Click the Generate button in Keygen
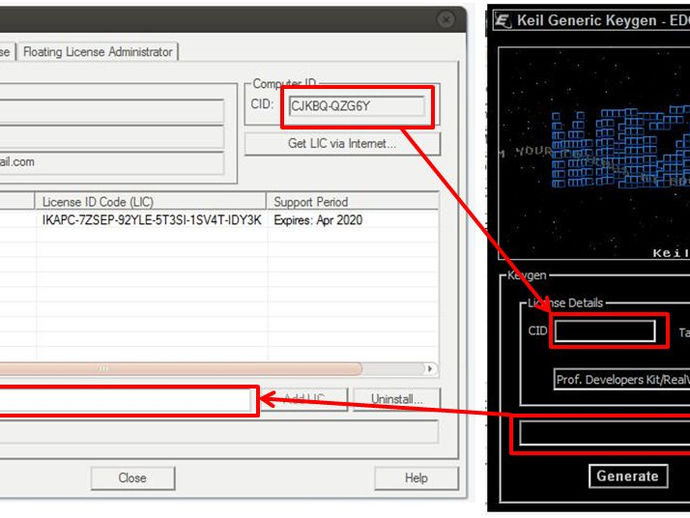 tap(628, 476)
